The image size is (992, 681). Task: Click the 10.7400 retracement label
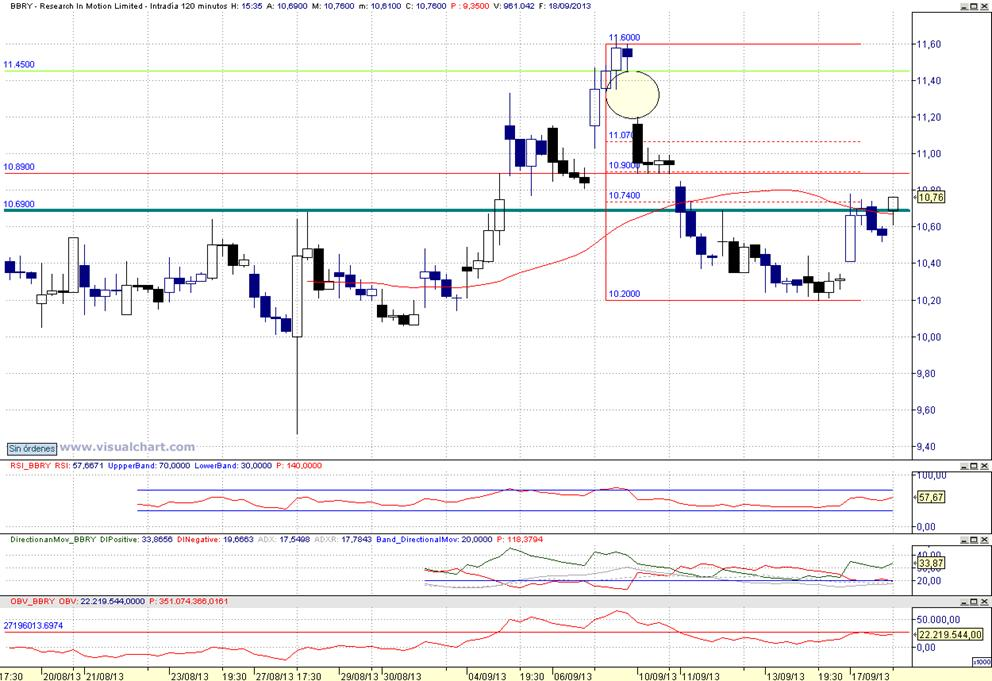[x=624, y=196]
